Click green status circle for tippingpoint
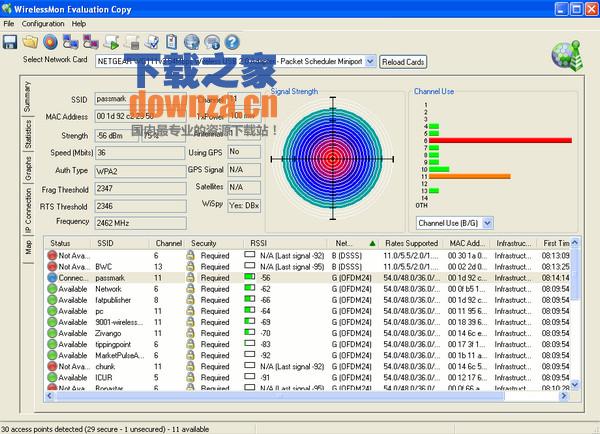 click(x=52, y=344)
